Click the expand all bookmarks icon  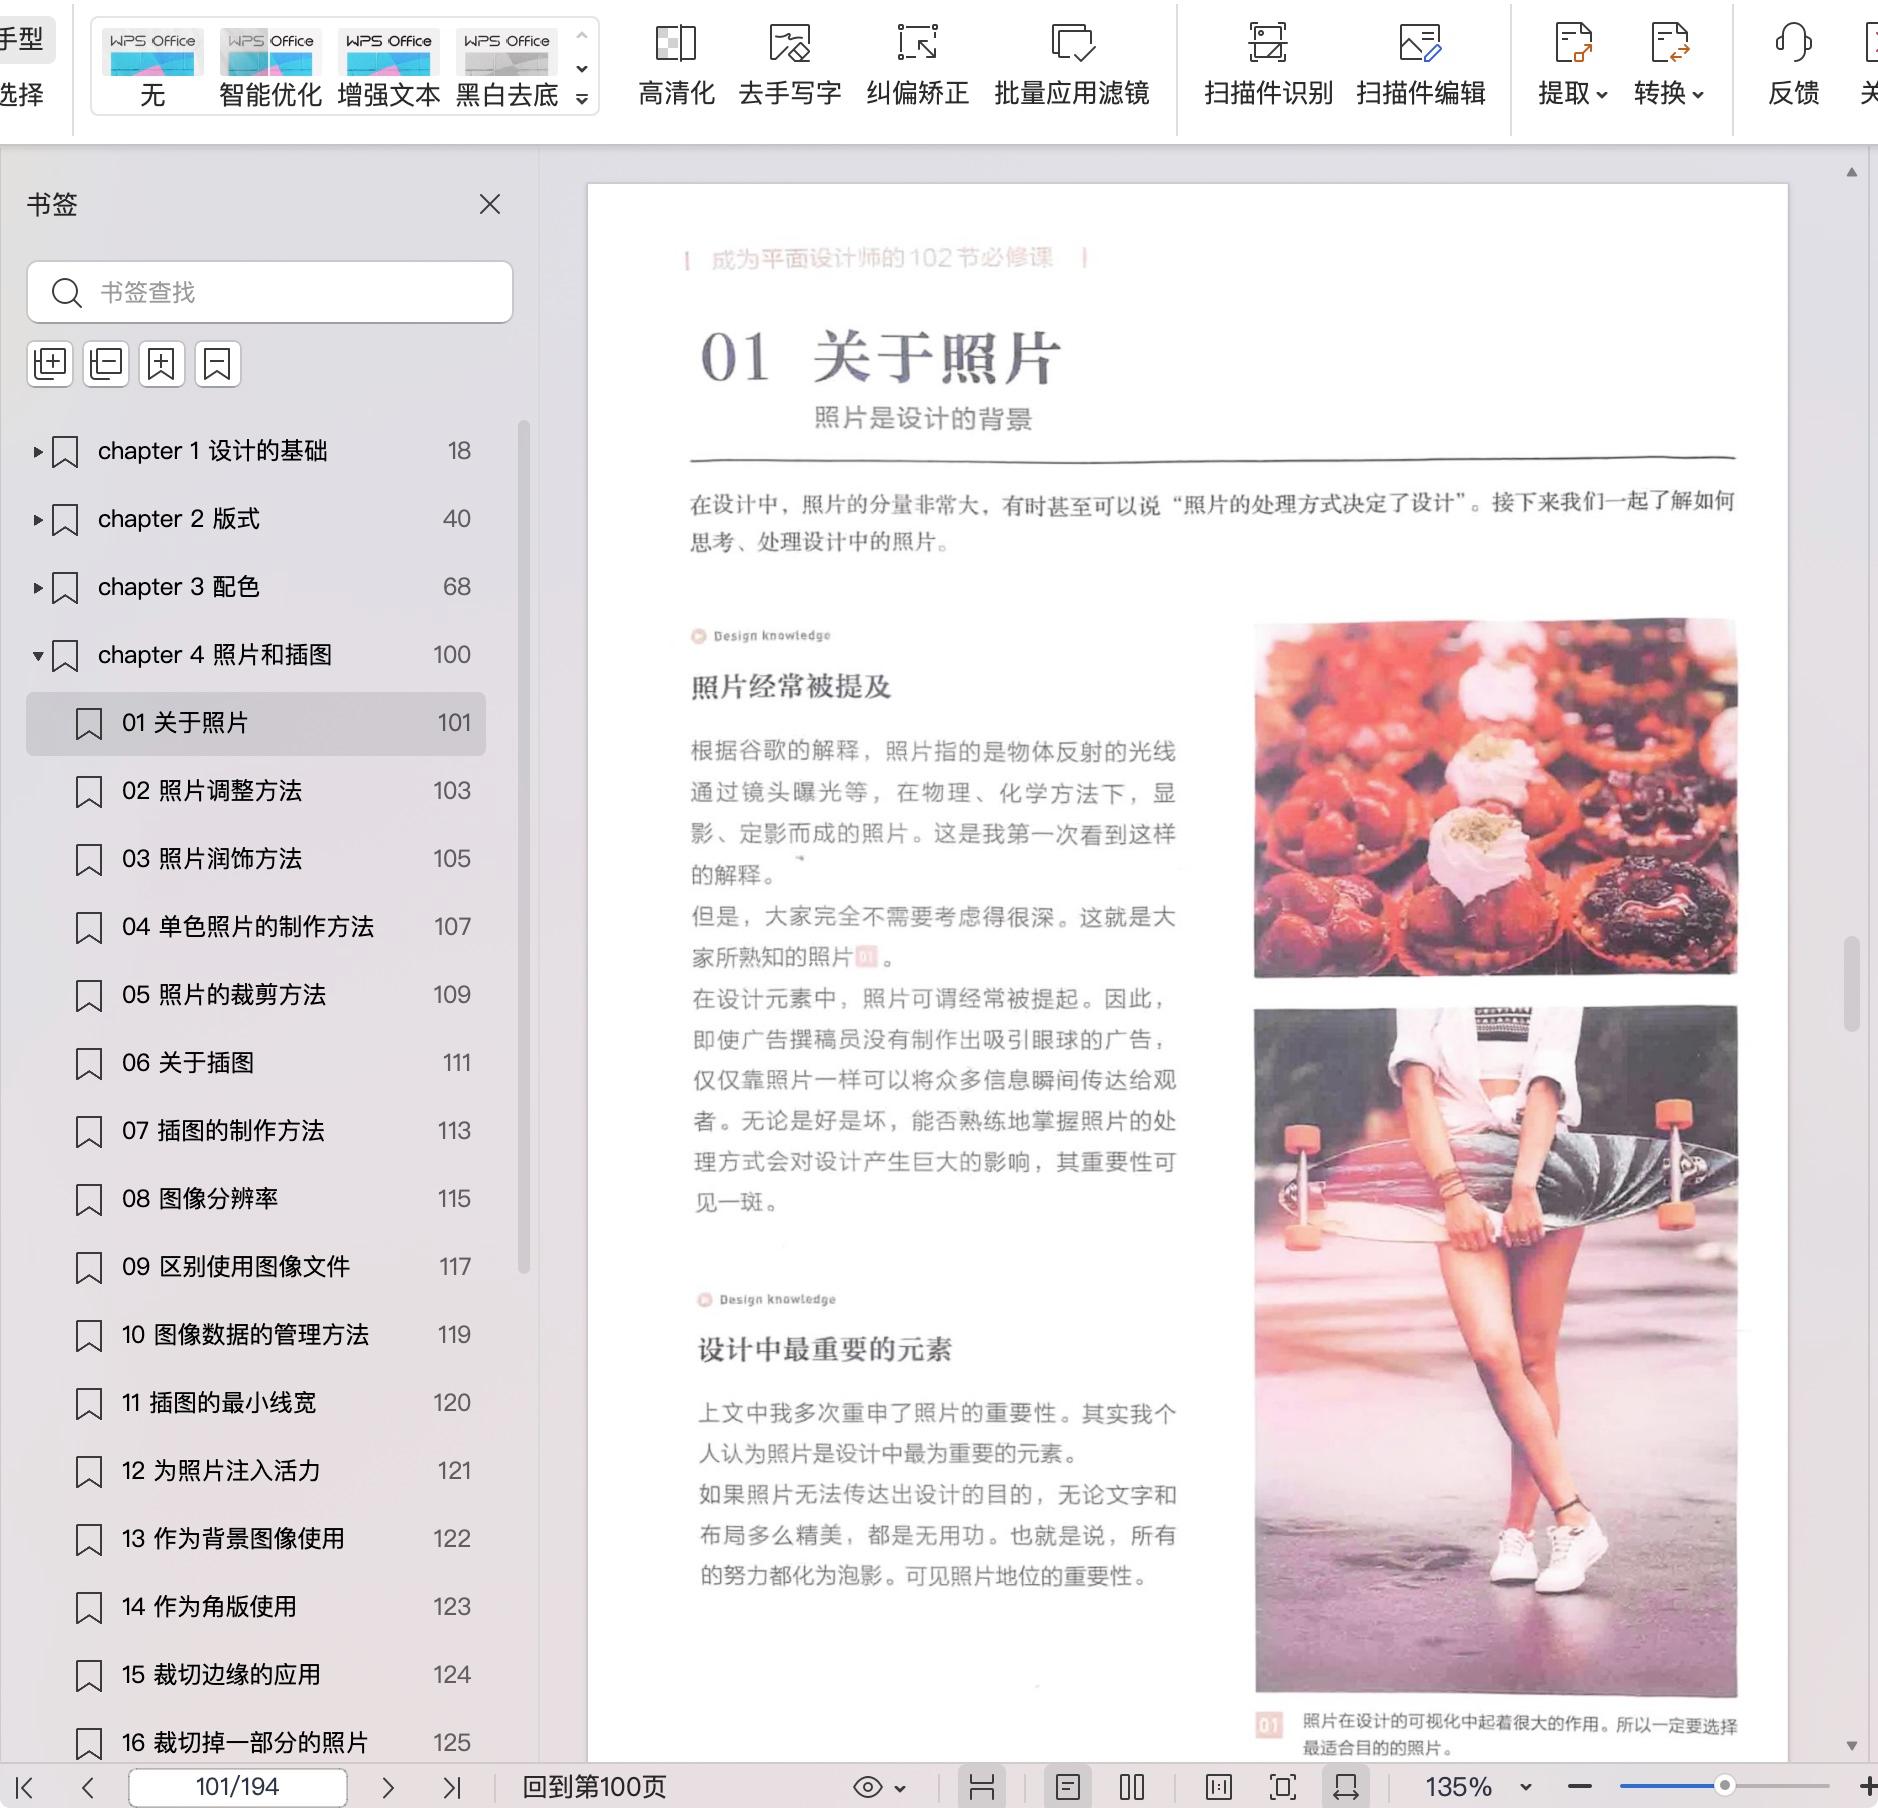[x=50, y=364]
